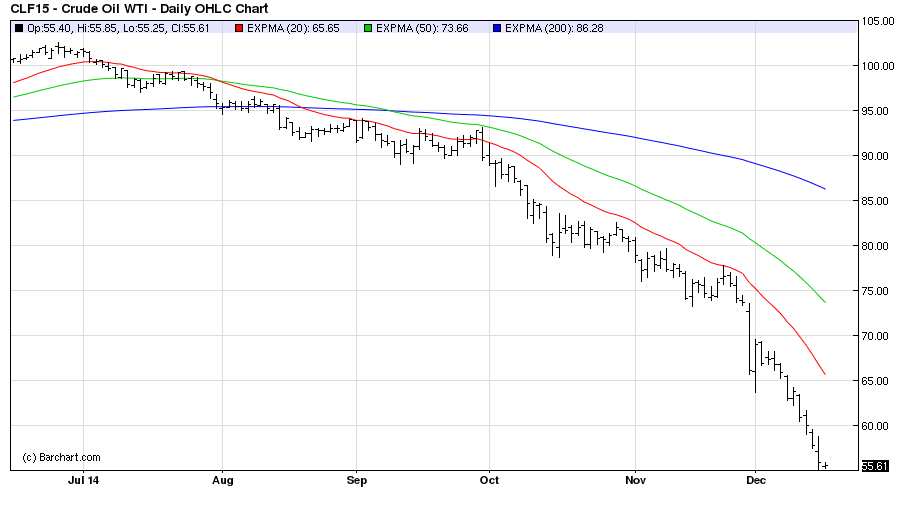Click the black OHLC legend square
Screen dimensions: 900x511
(19, 28)
